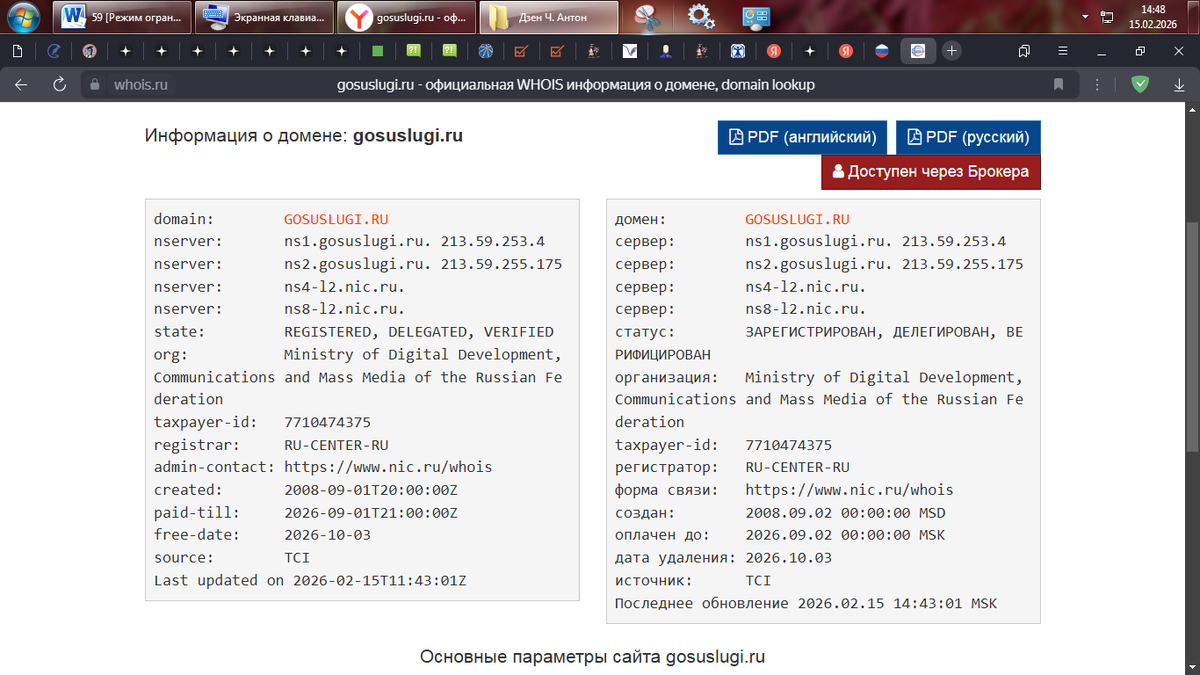Open the Windows Start button
This screenshot has width=1200, height=675.
[23, 16]
